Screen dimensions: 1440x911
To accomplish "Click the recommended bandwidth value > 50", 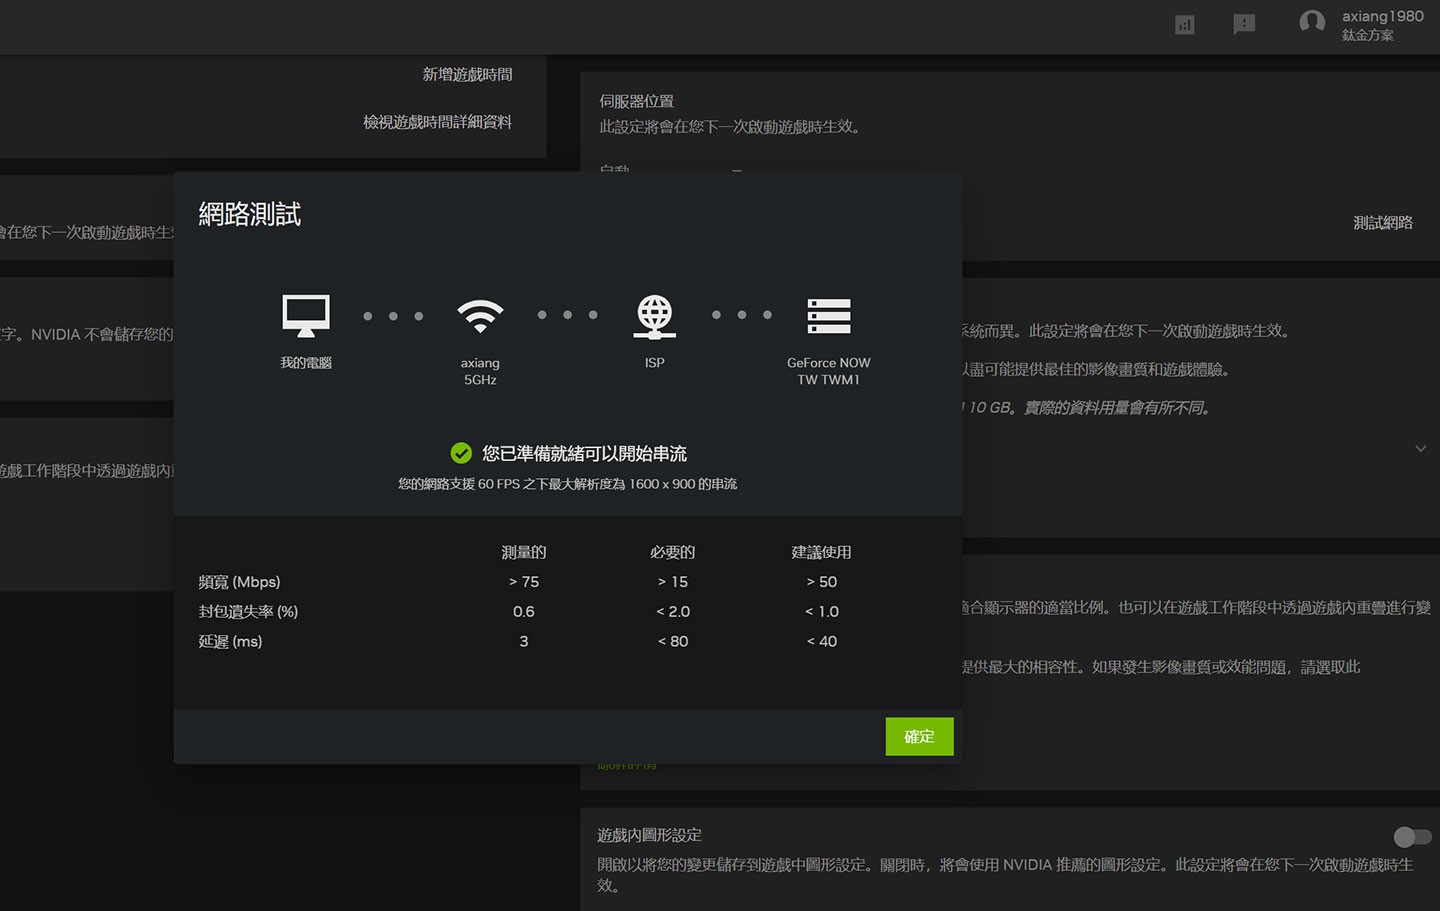I will [822, 582].
